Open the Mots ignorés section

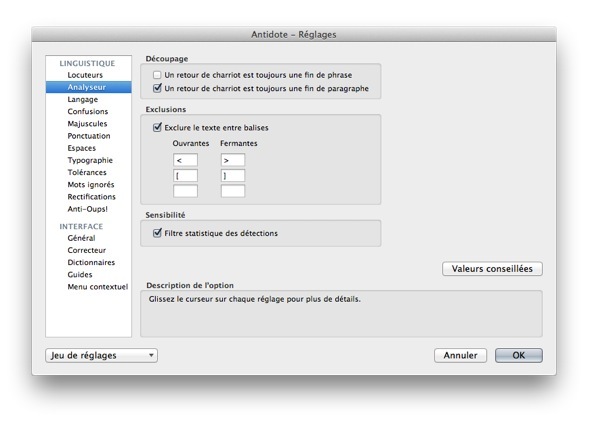pos(91,184)
